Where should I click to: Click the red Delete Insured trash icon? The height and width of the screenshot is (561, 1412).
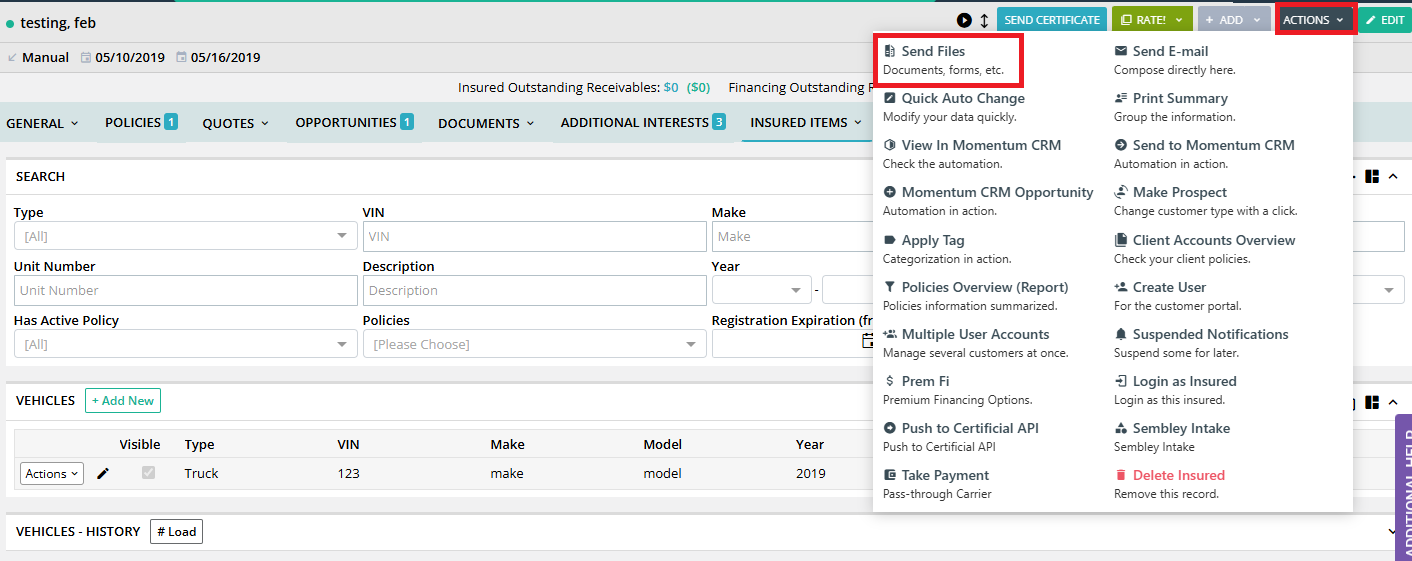click(x=1121, y=475)
